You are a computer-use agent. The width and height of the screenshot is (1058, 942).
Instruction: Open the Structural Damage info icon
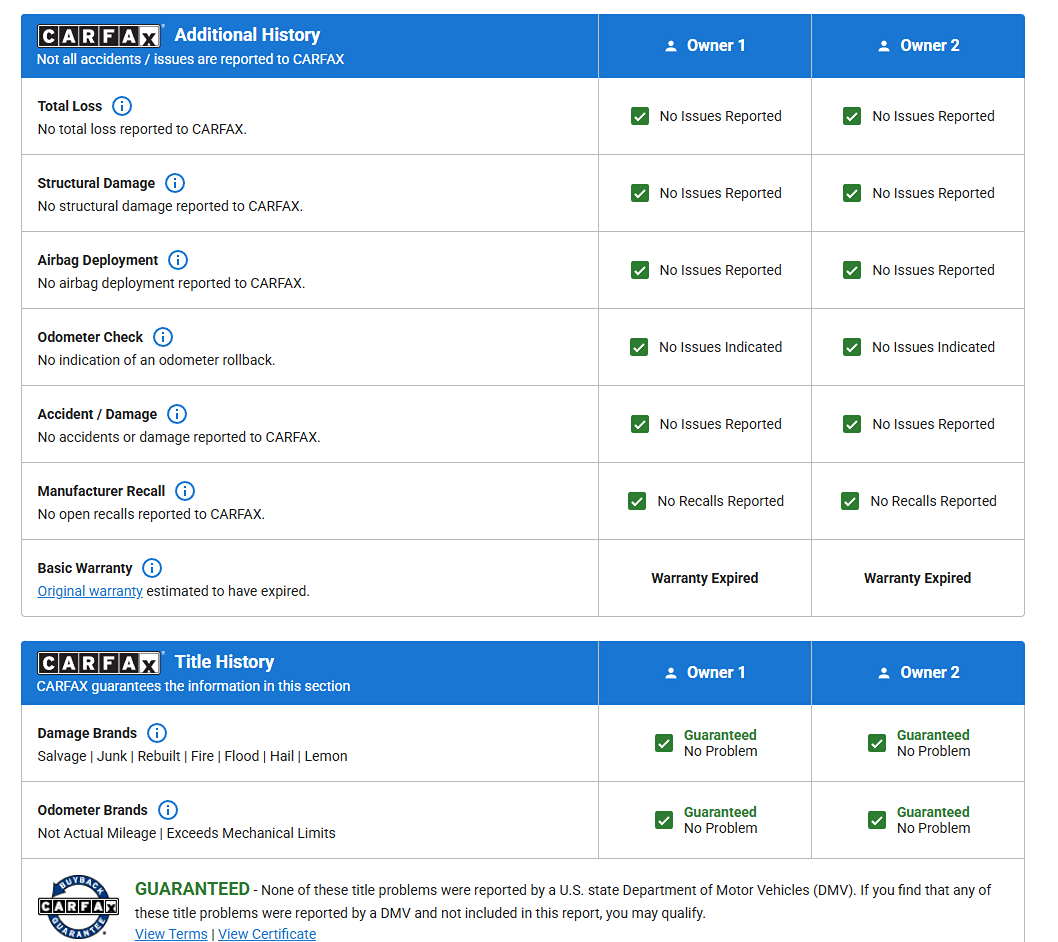click(x=175, y=183)
